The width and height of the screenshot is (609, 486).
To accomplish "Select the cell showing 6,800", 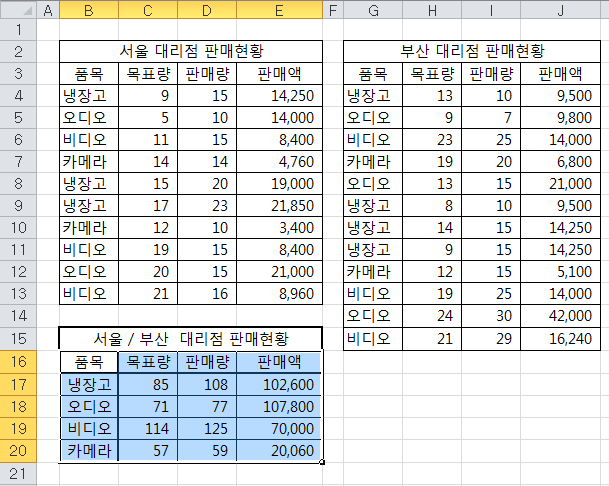I will coord(561,162).
